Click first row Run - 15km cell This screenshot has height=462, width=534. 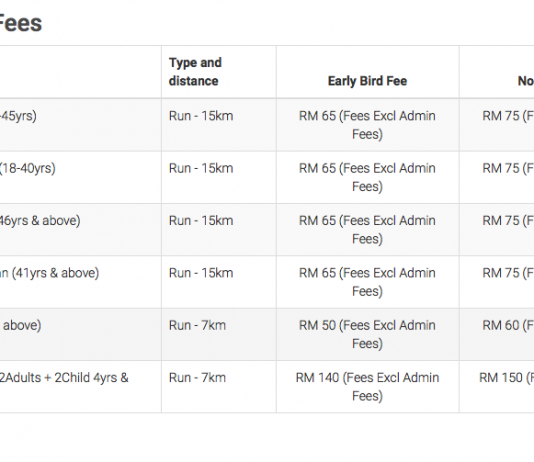pyautogui.click(x=201, y=116)
